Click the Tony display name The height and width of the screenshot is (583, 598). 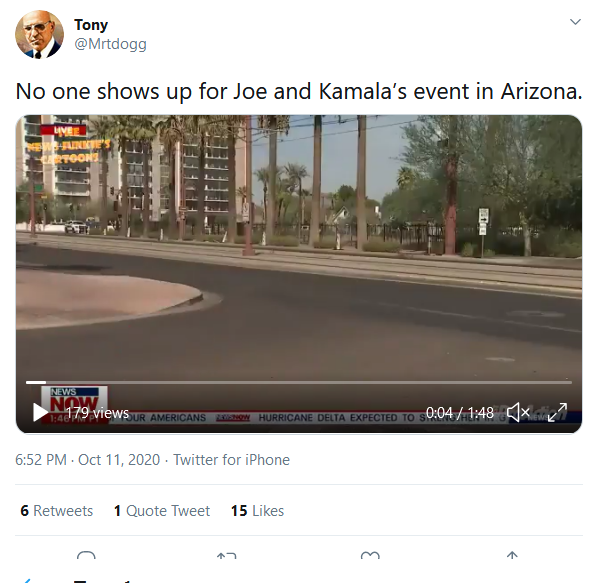91,25
